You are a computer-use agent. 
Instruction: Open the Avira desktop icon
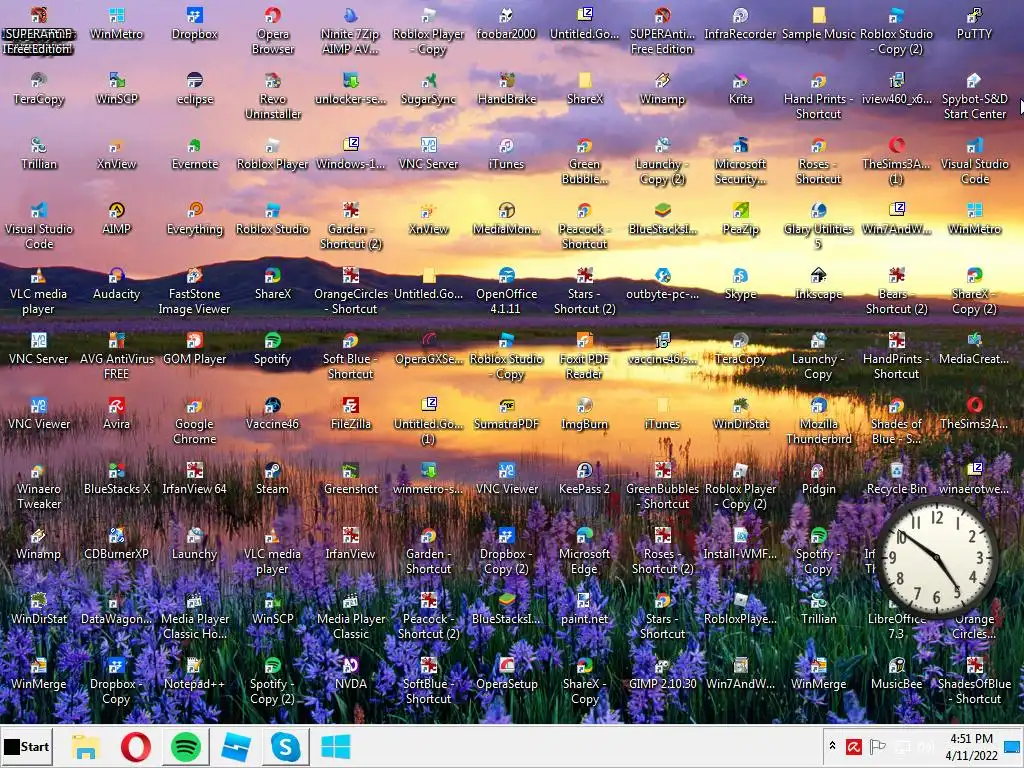[x=116, y=414]
